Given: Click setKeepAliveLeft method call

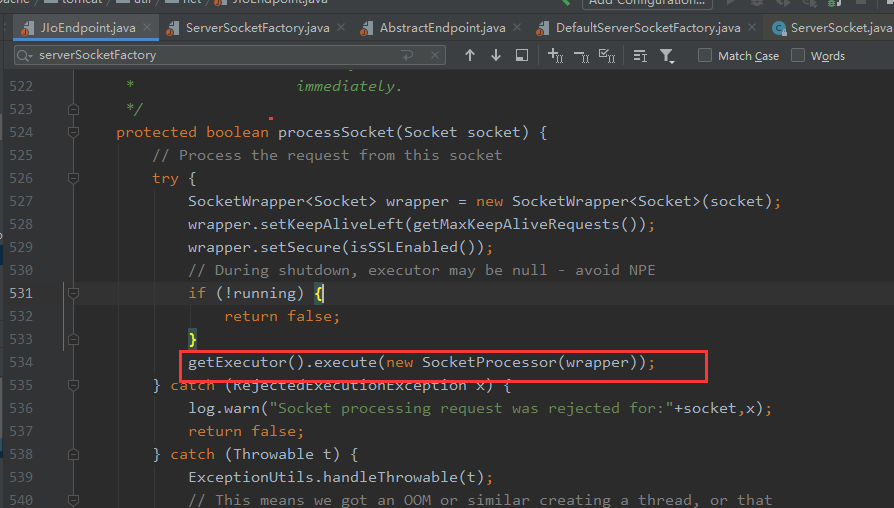Looking at the screenshot, I should tap(332, 224).
